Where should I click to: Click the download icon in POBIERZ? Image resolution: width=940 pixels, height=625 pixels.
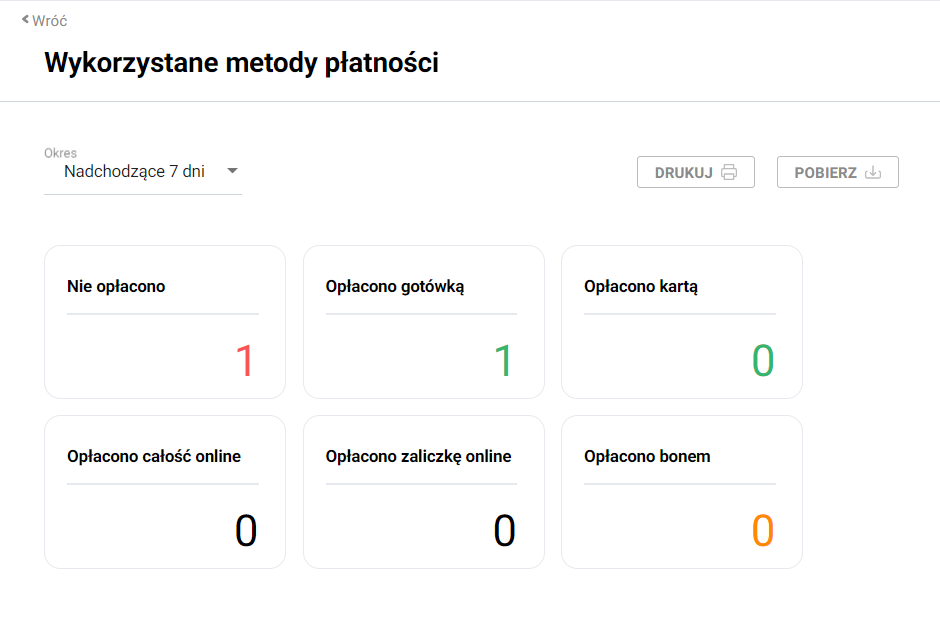[873, 172]
